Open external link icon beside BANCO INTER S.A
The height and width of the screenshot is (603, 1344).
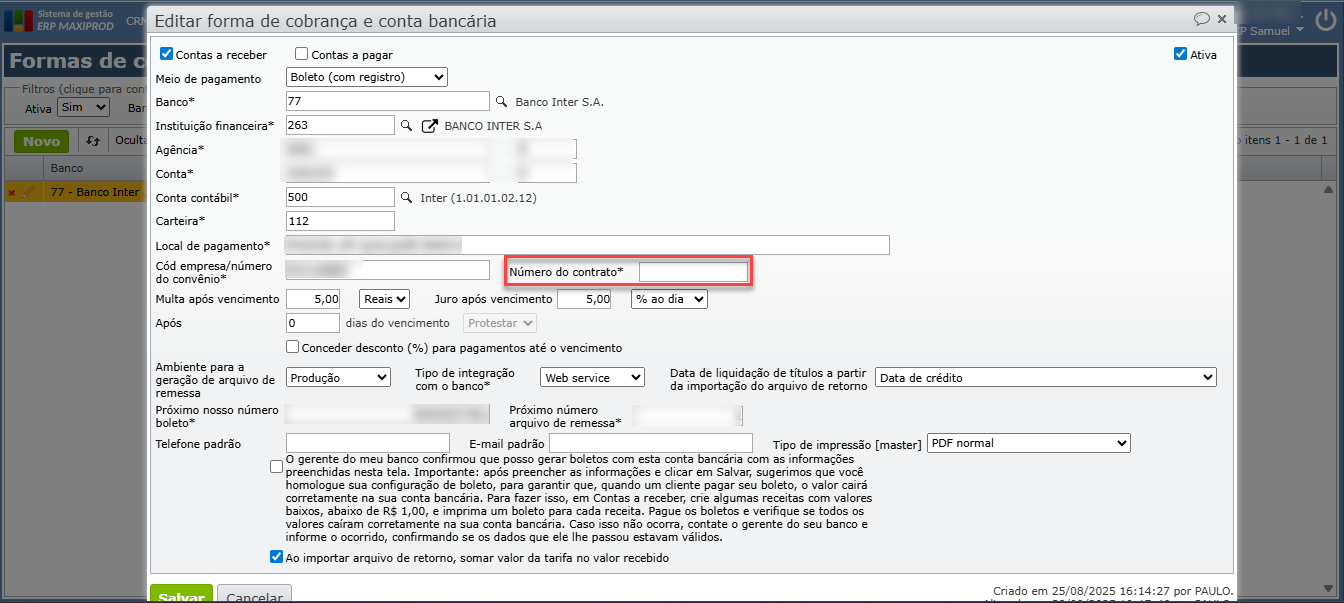click(429, 126)
